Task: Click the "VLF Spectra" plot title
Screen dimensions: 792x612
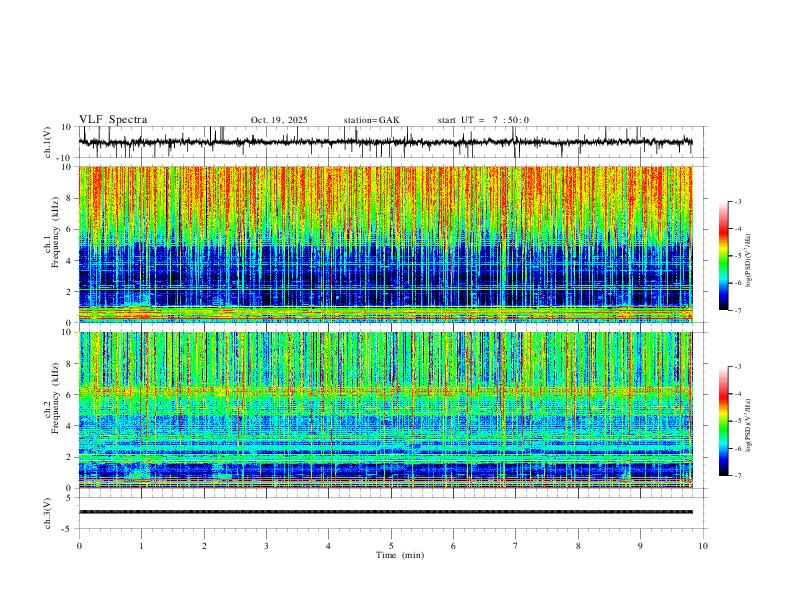Action: tap(113, 120)
